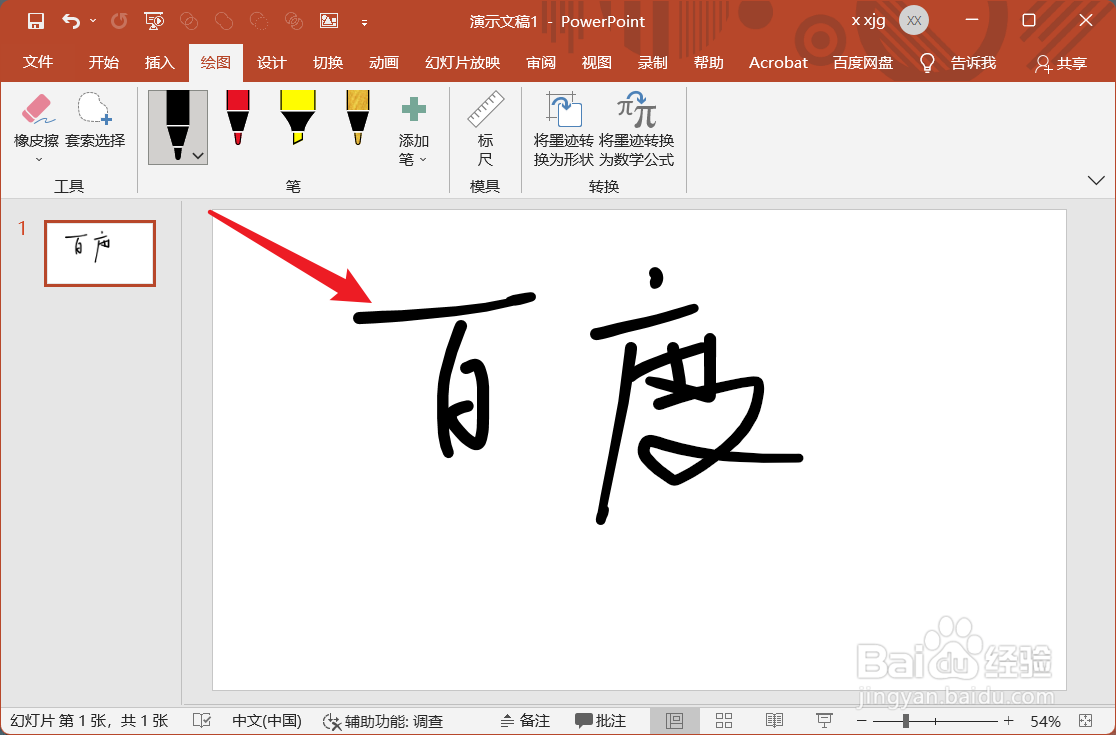
Task: Pick the gold glitter pencil
Action: pyautogui.click(x=357, y=117)
